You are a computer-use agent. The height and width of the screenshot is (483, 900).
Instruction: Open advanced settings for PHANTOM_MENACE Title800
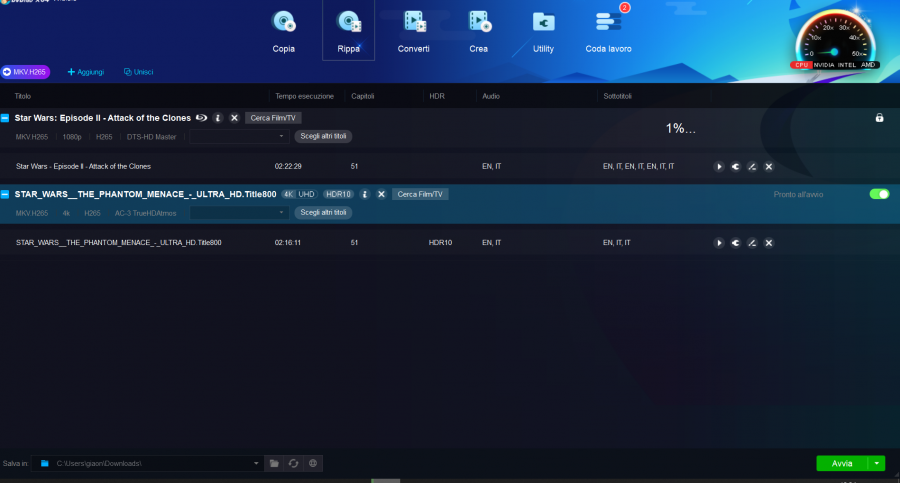click(x=735, y=243)
